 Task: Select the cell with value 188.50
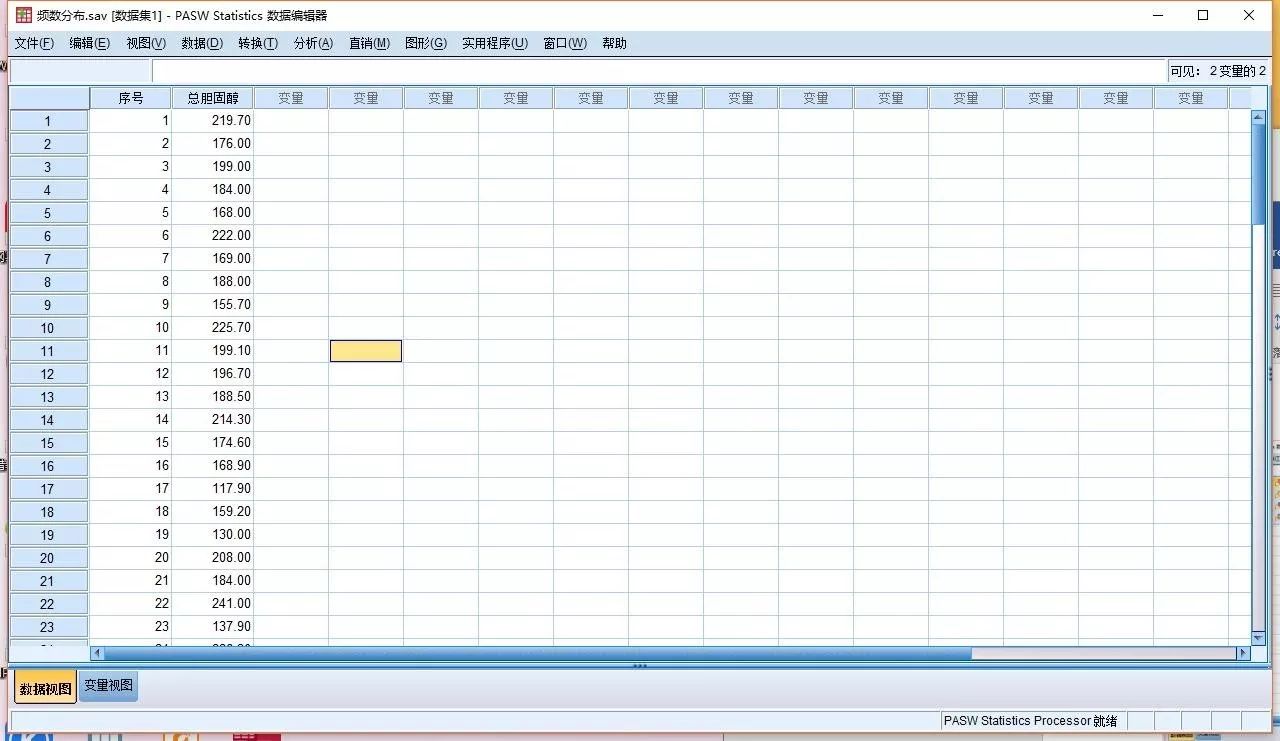pyautogui.click(x=212, y=396)
